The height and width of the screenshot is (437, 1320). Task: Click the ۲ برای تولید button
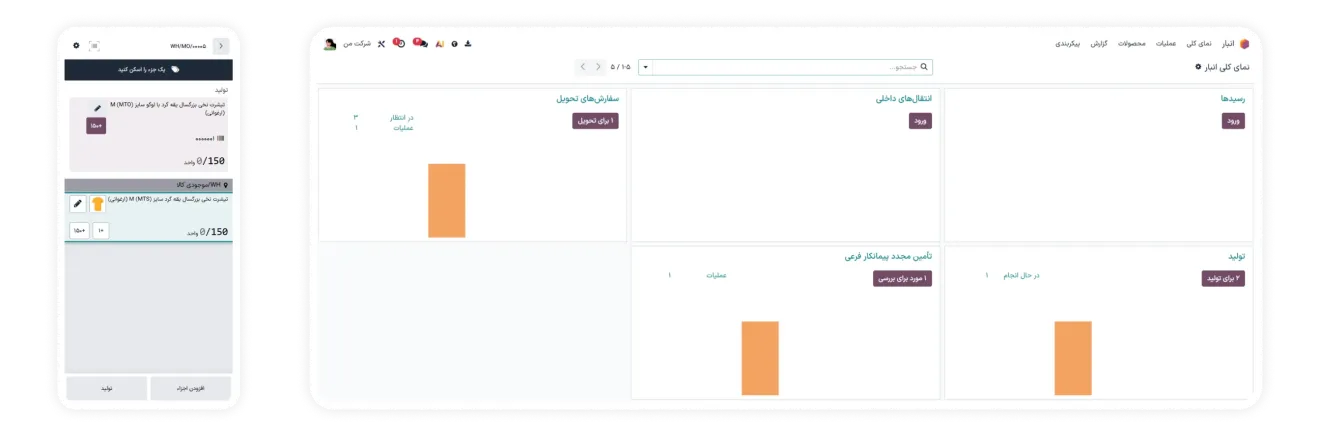(x=1223, y=279)
